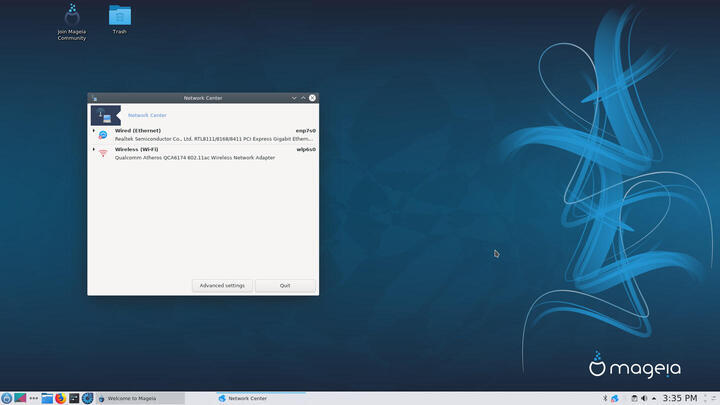Open the clipboard icon in the system tray
Viewport: 720px width, 405px height.
pos(634,398)
